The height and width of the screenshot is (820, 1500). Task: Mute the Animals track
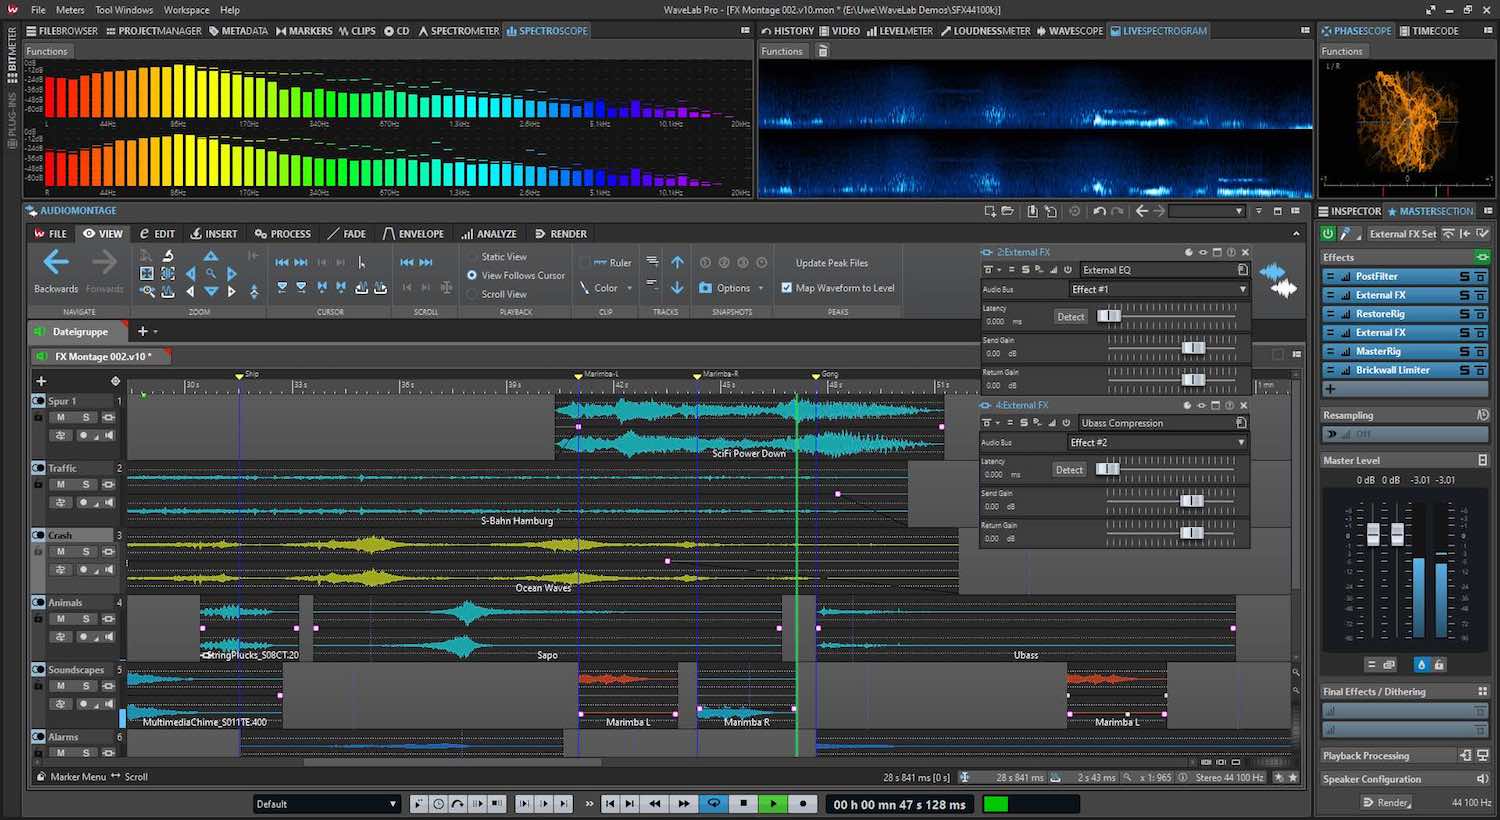[61, 619]
